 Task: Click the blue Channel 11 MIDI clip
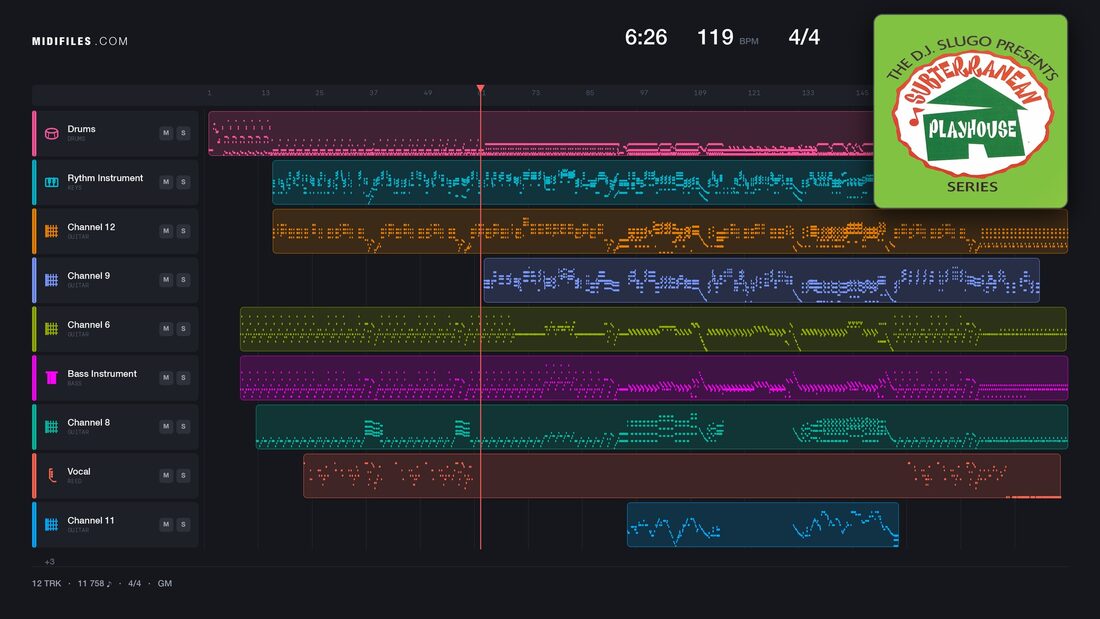(x=763, y=524)
